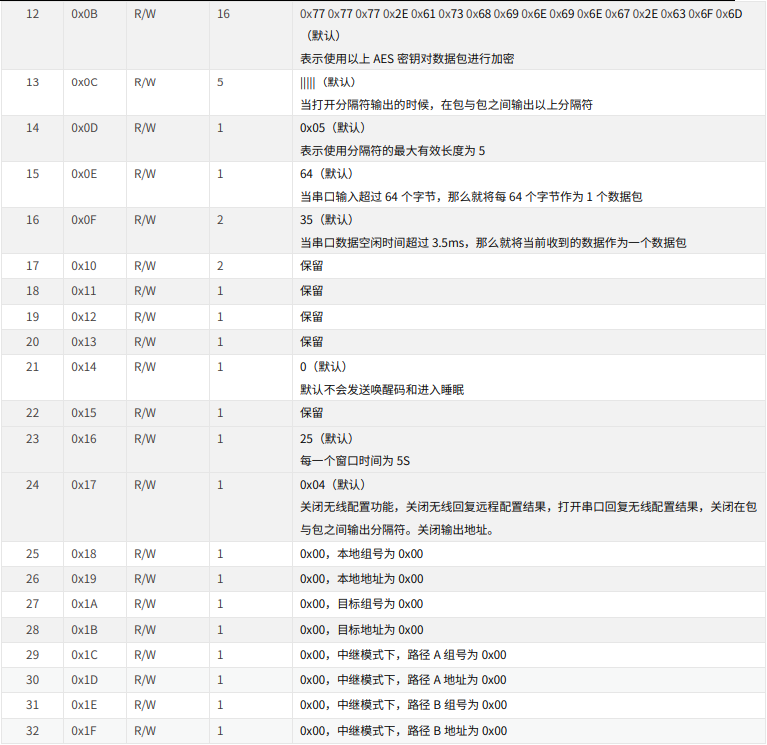
Task: Select length value 2 in row 16
Action: tap(220, 220)
